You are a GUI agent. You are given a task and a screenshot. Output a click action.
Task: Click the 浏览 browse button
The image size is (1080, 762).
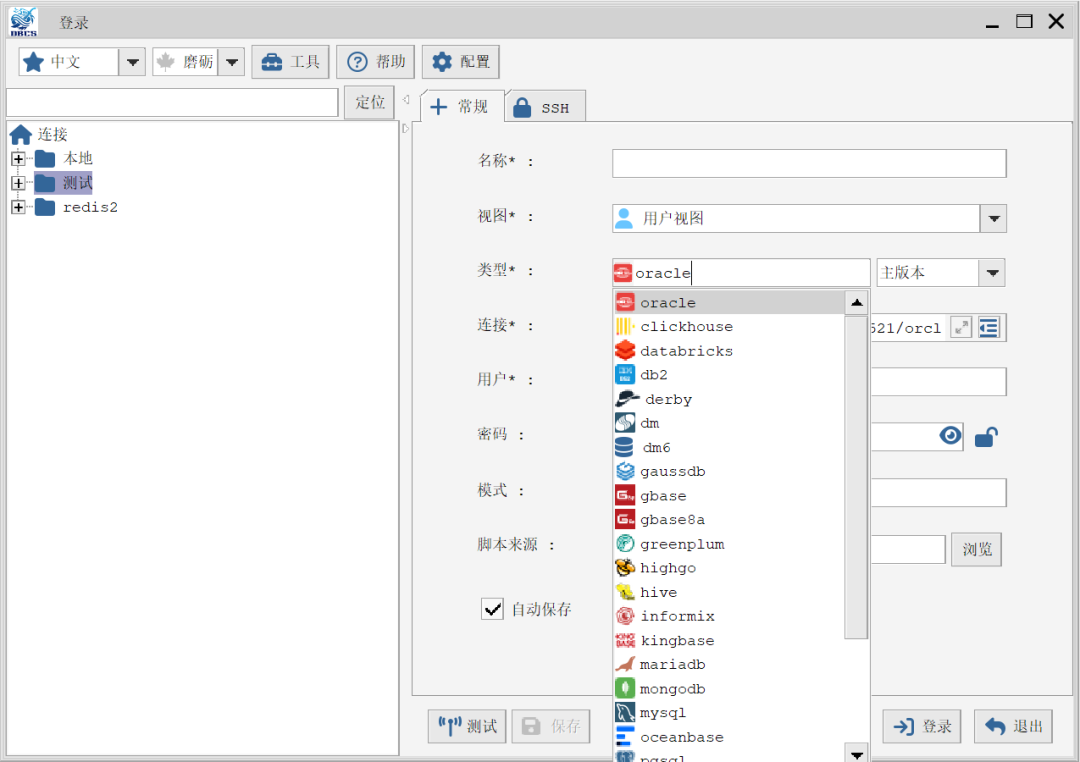[x=976, y=549]
